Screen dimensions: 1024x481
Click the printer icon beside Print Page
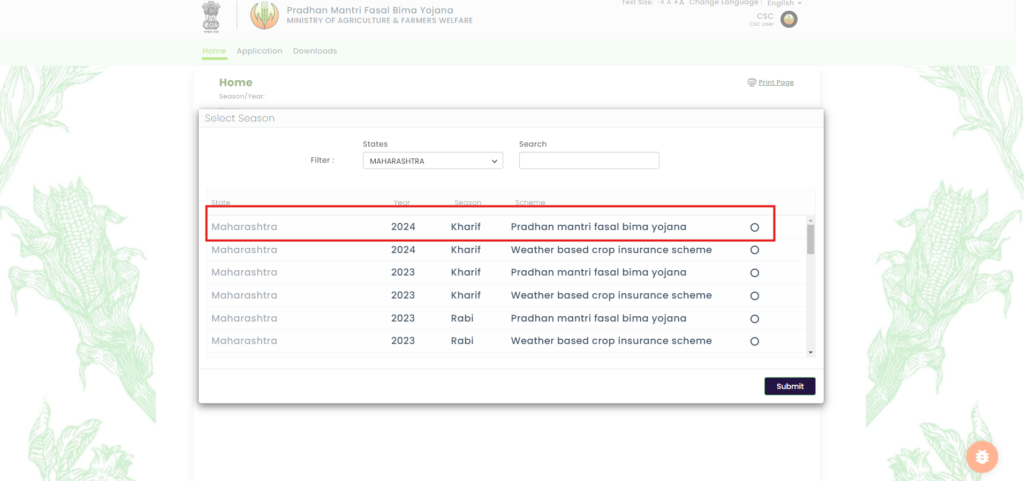coord(751,82)
